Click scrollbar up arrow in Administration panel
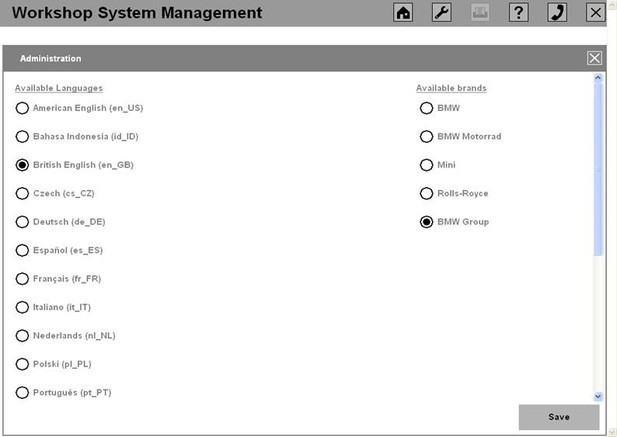The image size is (617, 437). pos(598,78)
